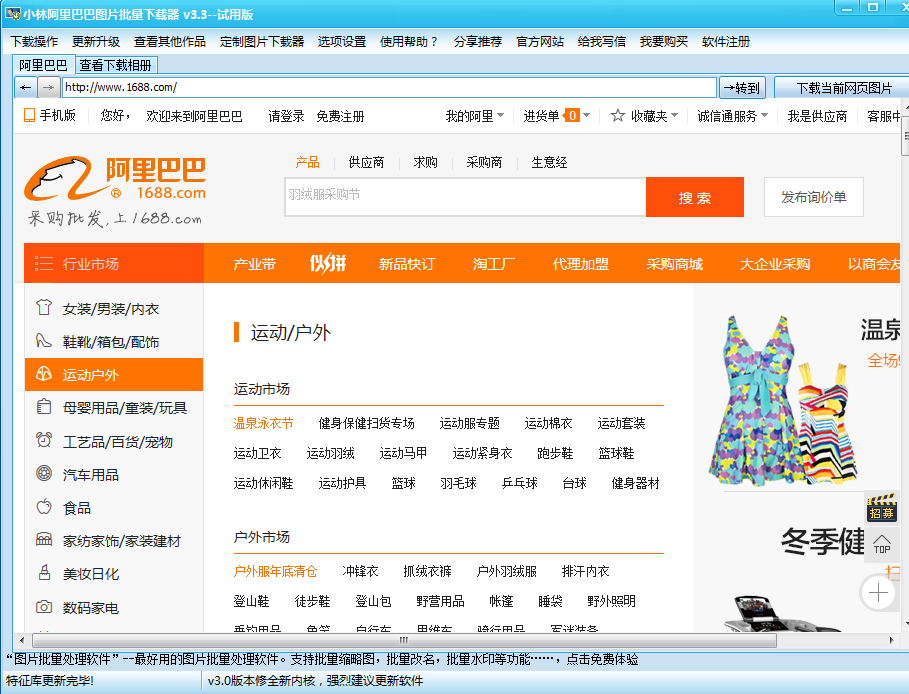Open the 下载操作 menu
The image size is (909, 694).
34,42
